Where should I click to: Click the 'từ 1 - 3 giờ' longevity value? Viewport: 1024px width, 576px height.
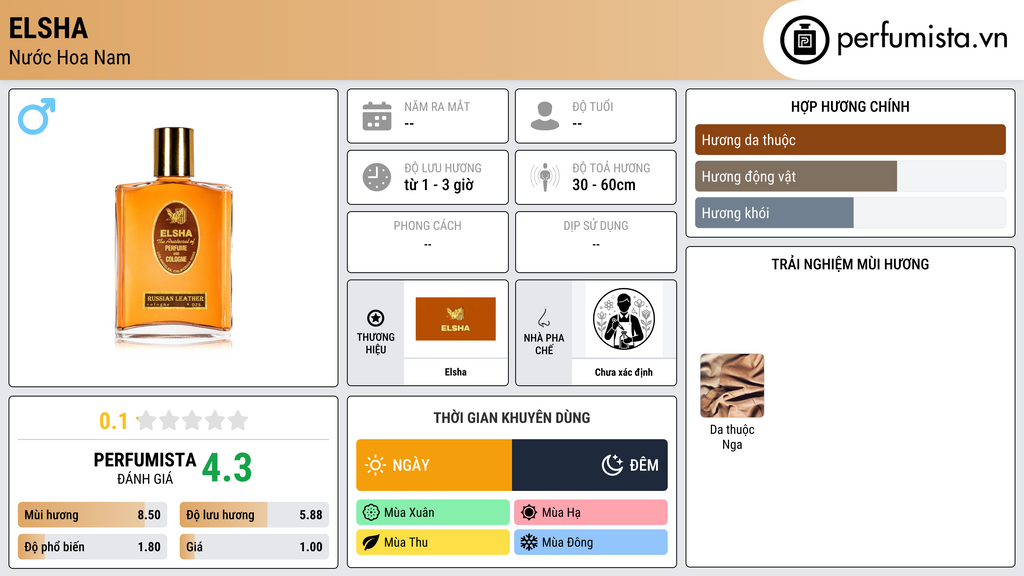439,185
